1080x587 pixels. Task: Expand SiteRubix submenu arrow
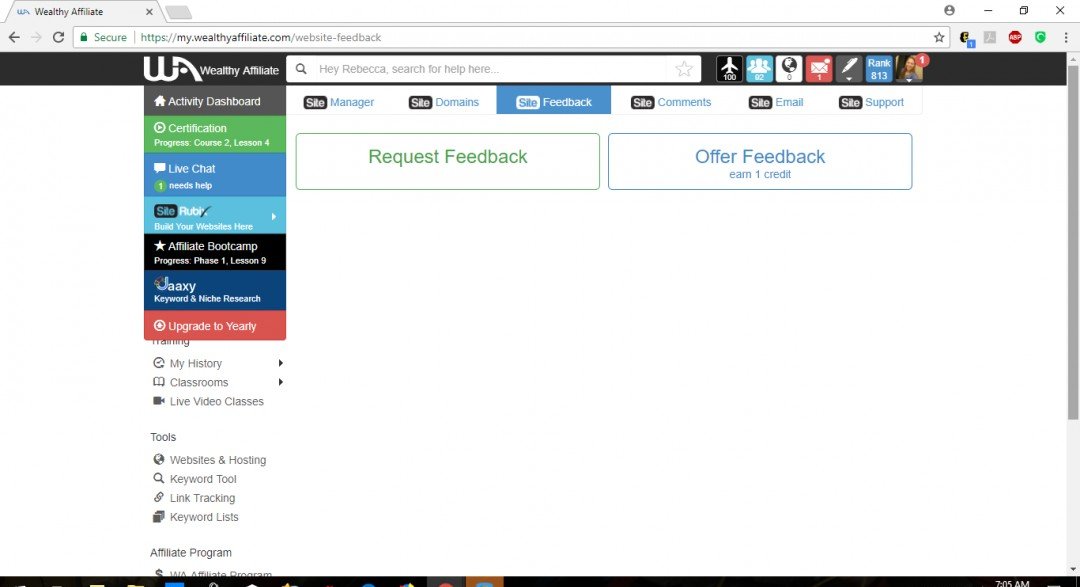[x=273, y=216]
